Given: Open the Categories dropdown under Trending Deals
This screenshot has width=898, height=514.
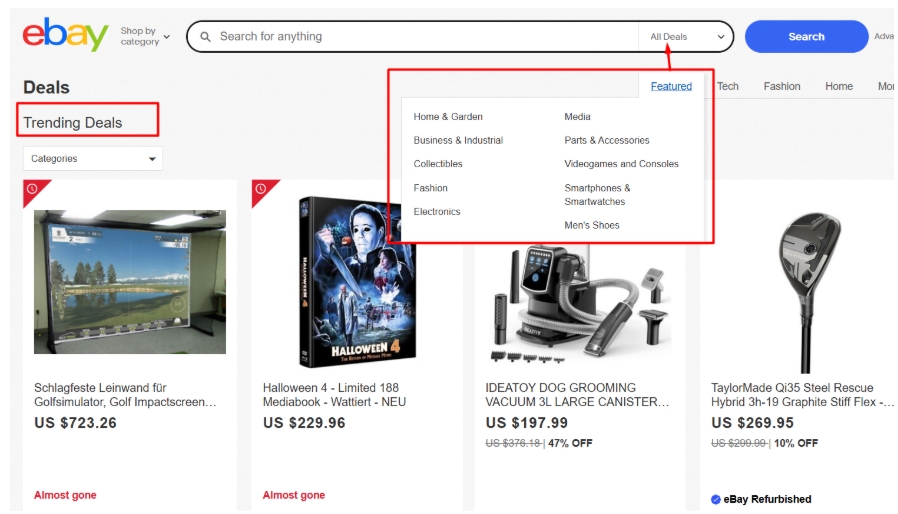Looking at the screenshot, I should (93, 158).
